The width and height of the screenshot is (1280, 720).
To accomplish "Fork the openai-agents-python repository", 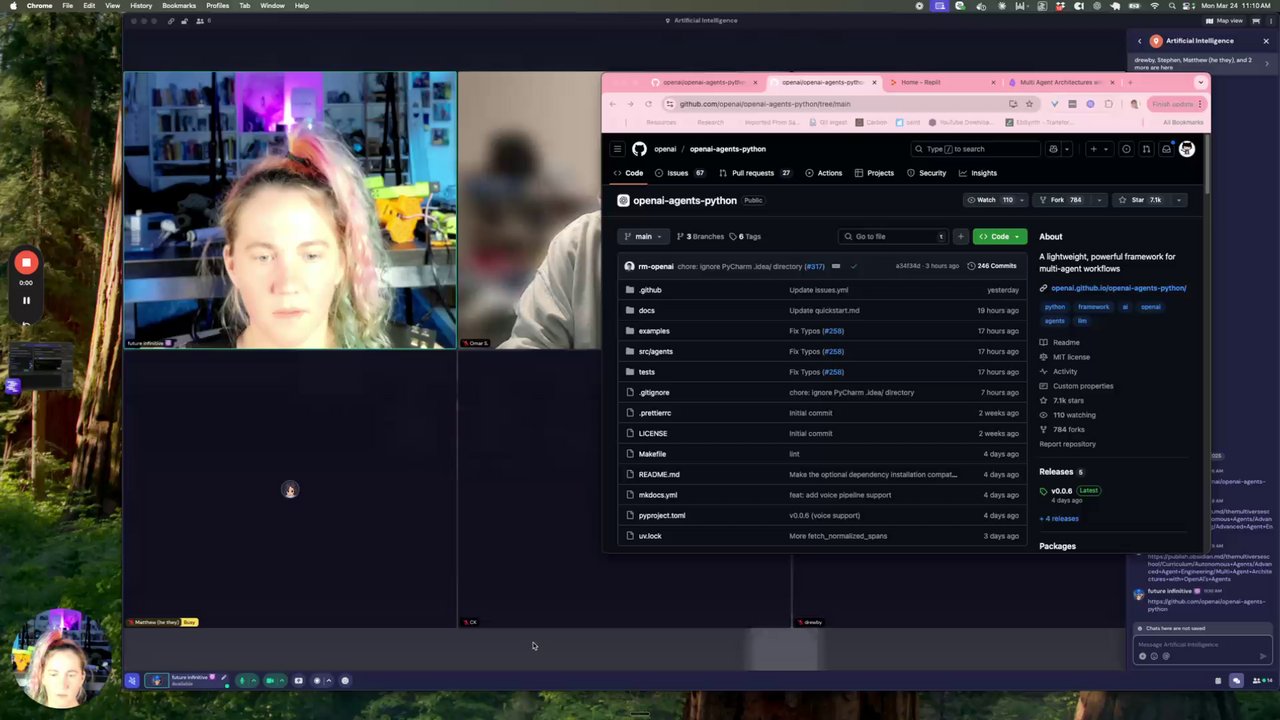I will pos(1061,200).
